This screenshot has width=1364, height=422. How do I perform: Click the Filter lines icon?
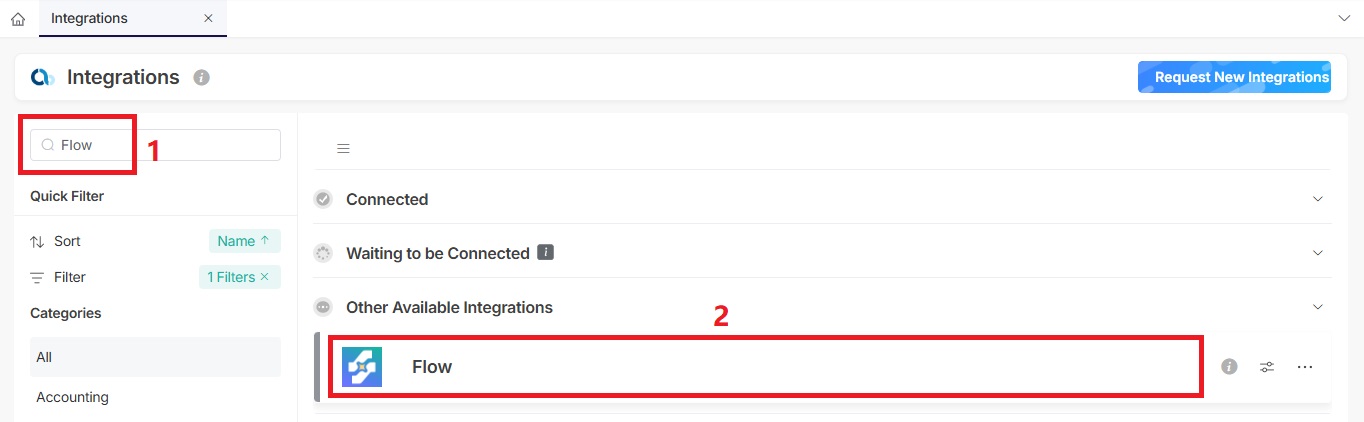[37, 277]
